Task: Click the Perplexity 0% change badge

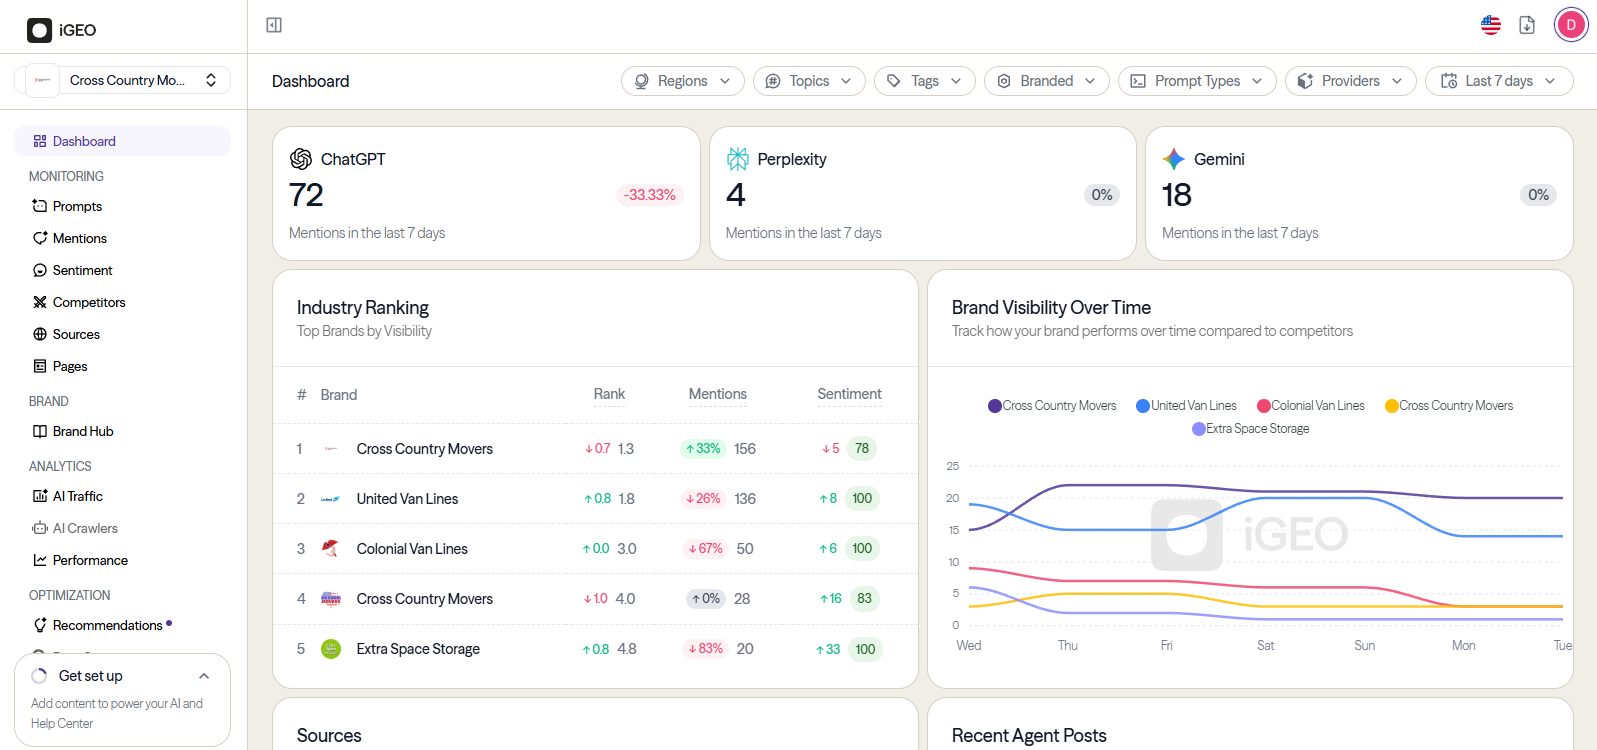Action: coord(1102,195)
